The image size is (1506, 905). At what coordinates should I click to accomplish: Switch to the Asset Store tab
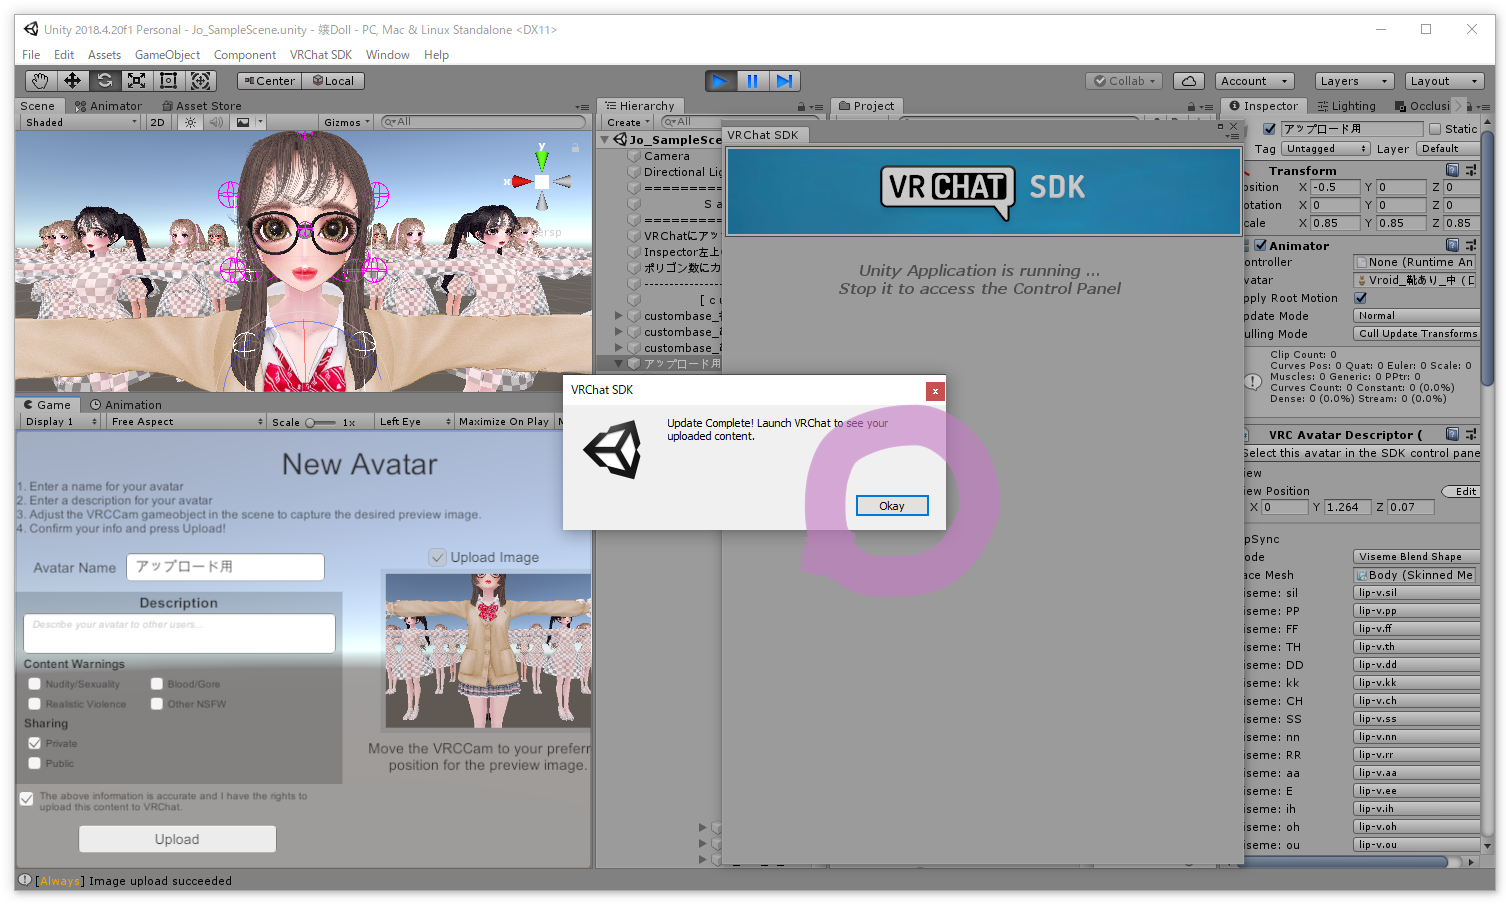pyautogui.click(x=201, y=106)
